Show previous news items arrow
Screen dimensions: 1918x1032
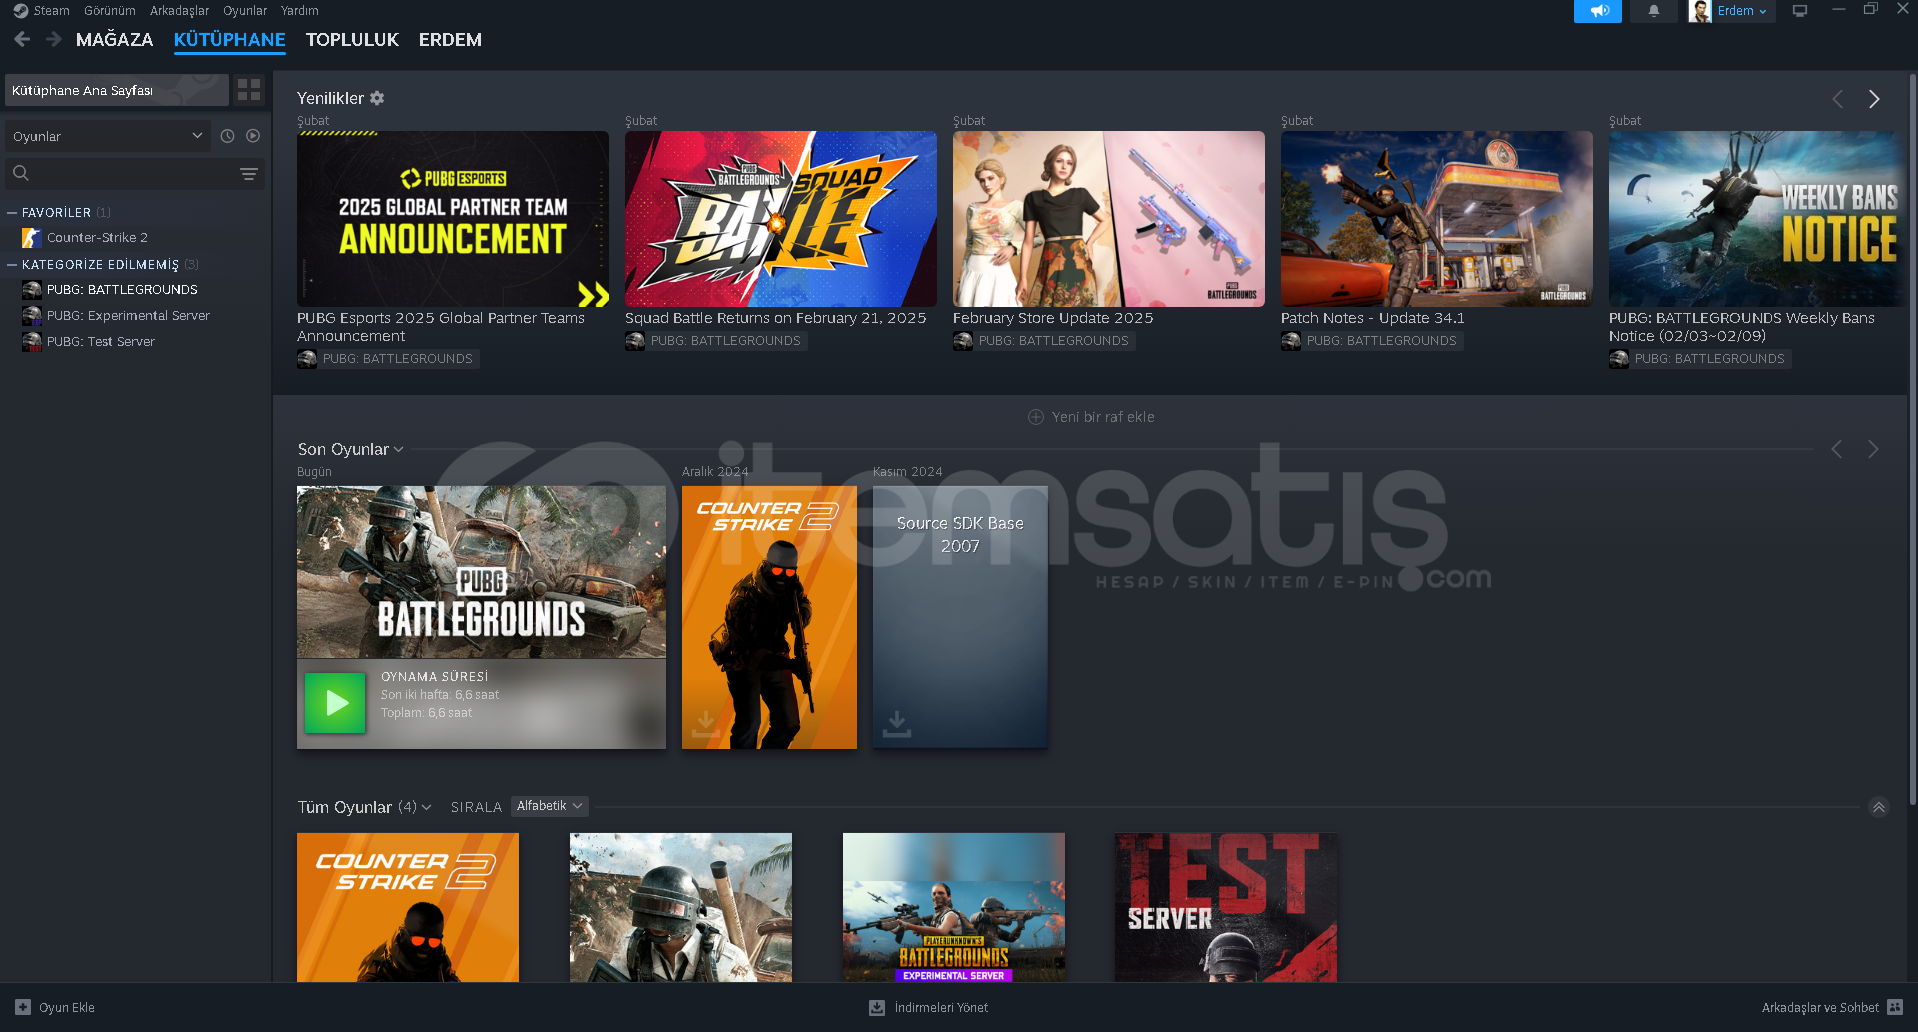click(1837, 99)
